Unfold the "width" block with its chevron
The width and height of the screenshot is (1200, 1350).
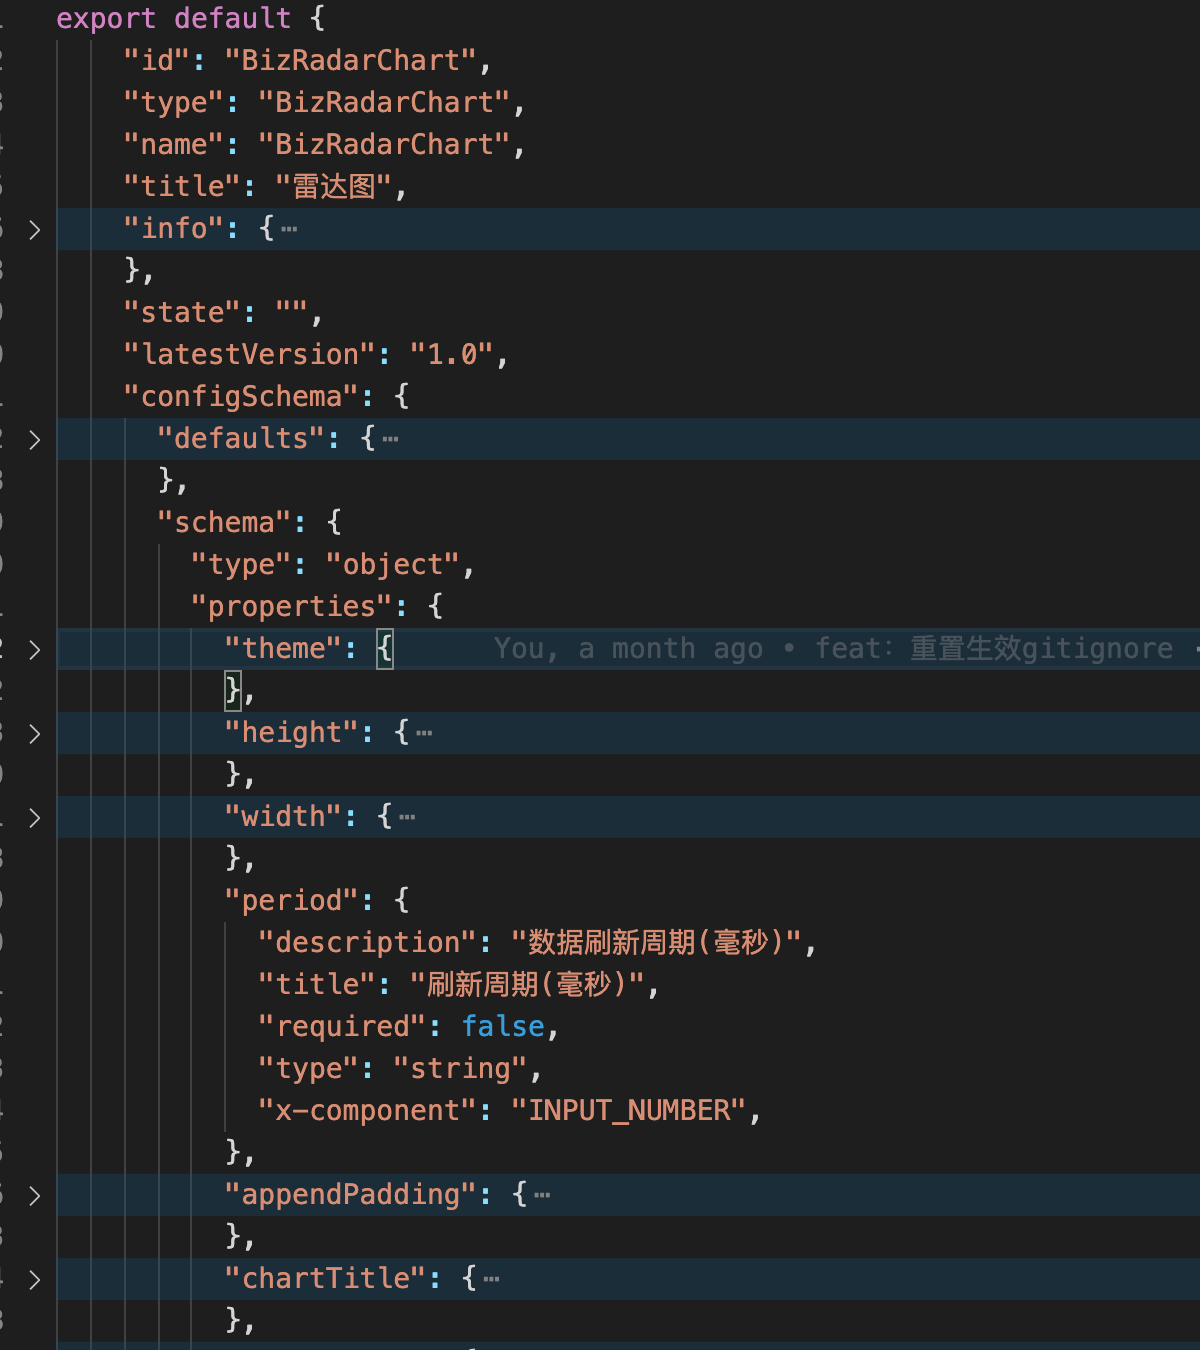35,818
